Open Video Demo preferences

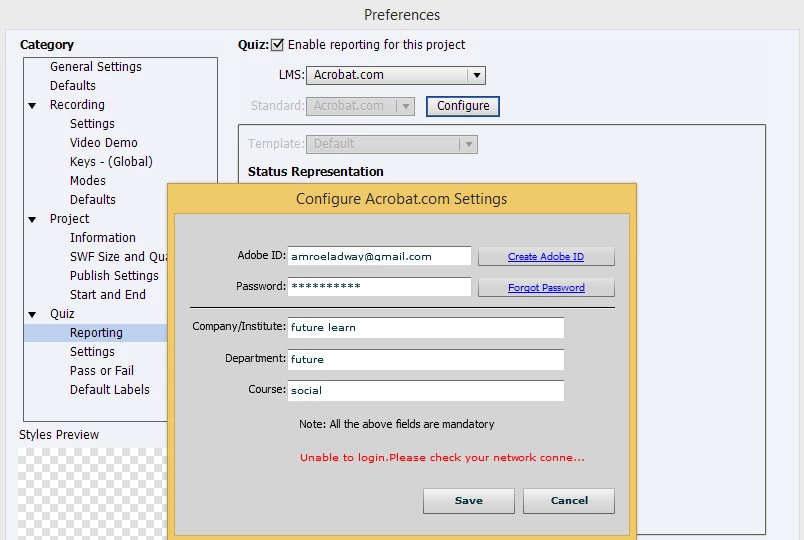104,143
